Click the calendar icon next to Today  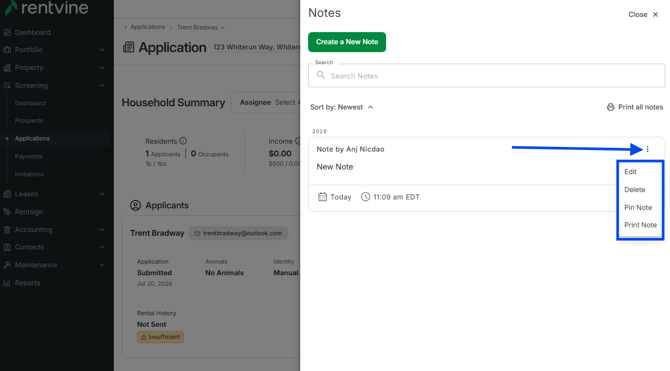pos(323,197)
